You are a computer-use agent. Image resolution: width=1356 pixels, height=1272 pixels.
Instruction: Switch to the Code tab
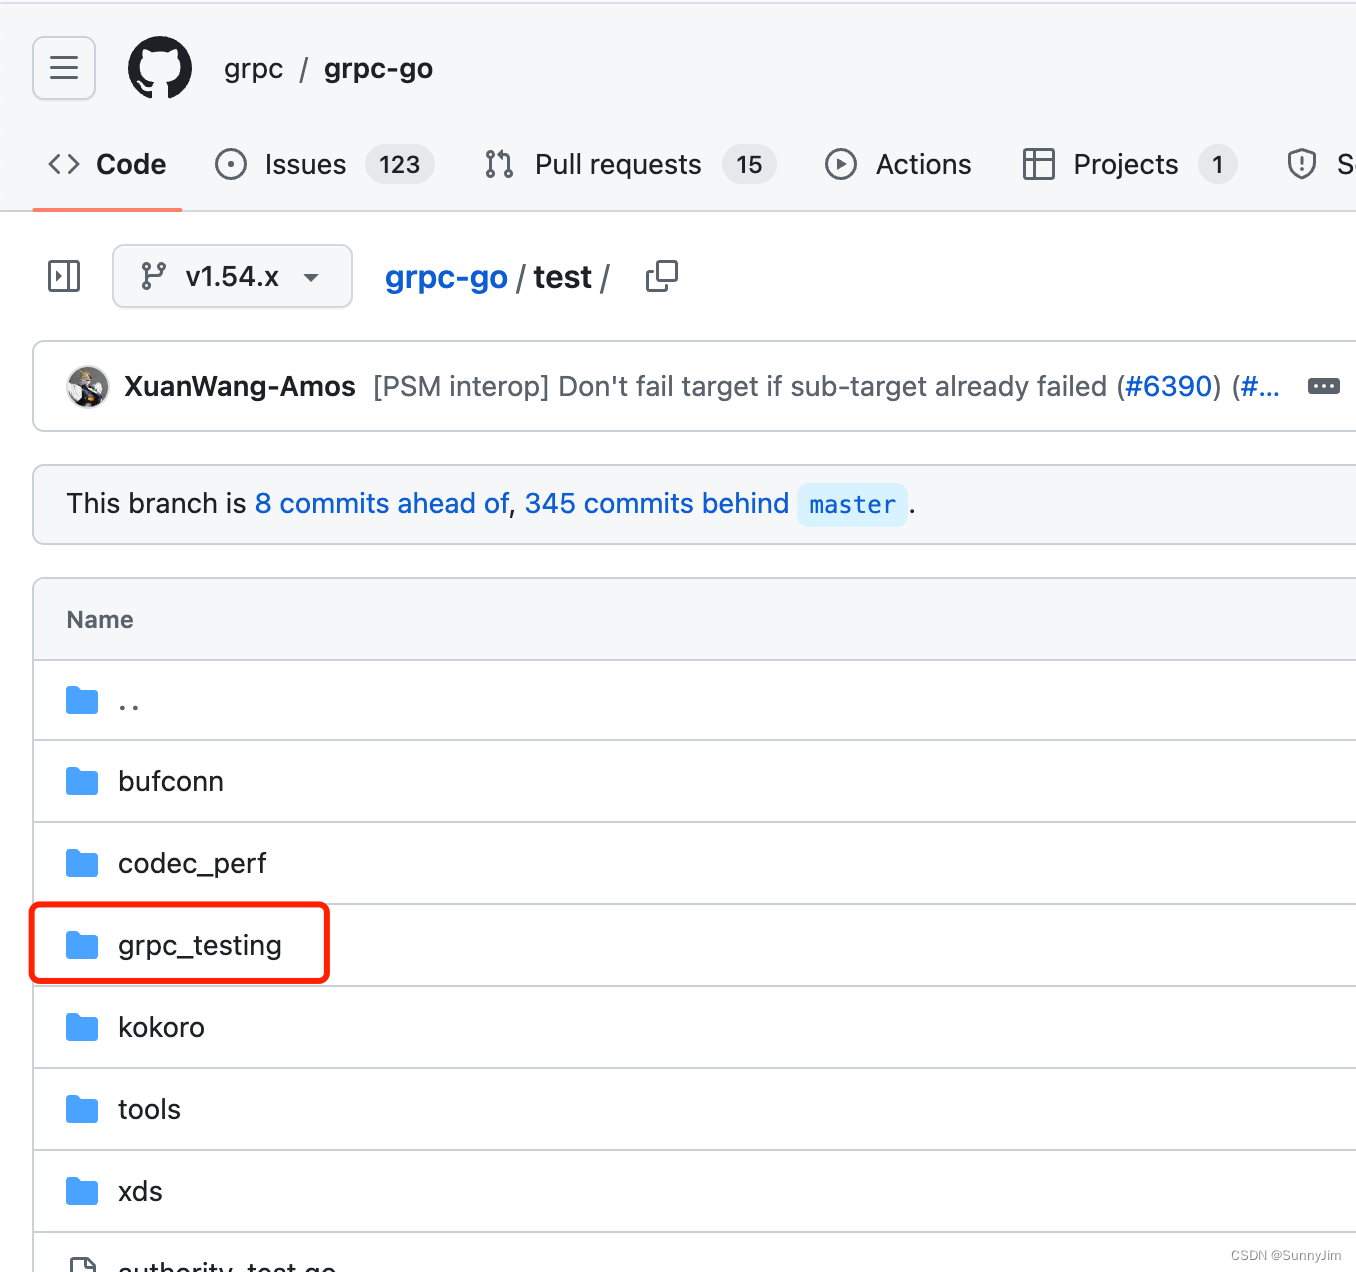pos(107,164)
